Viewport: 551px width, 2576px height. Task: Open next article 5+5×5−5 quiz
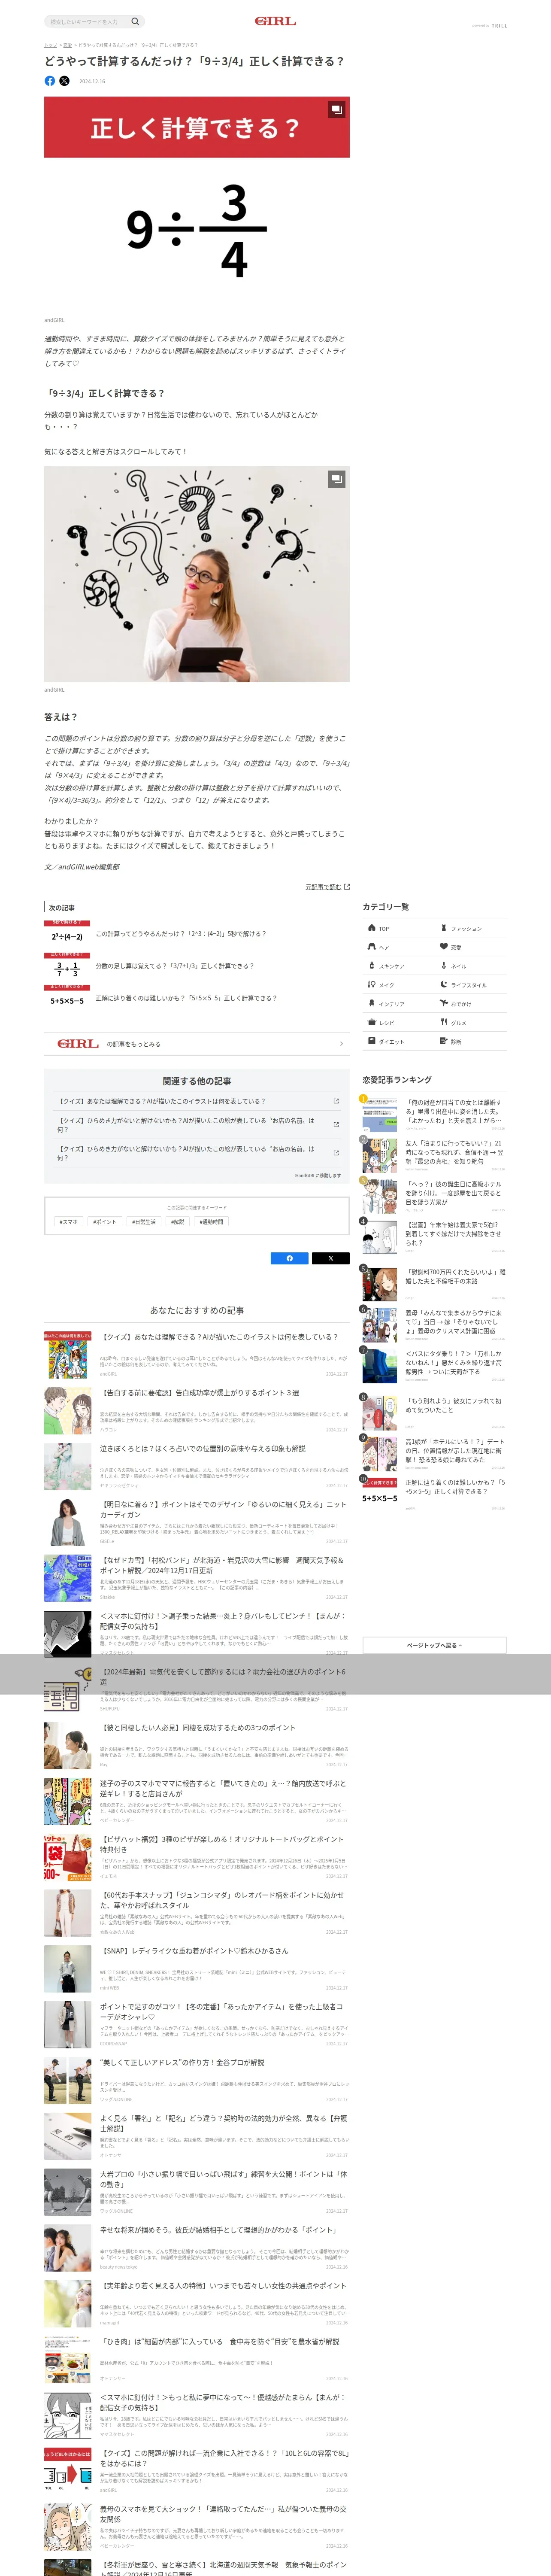click(x=186, y=998)
